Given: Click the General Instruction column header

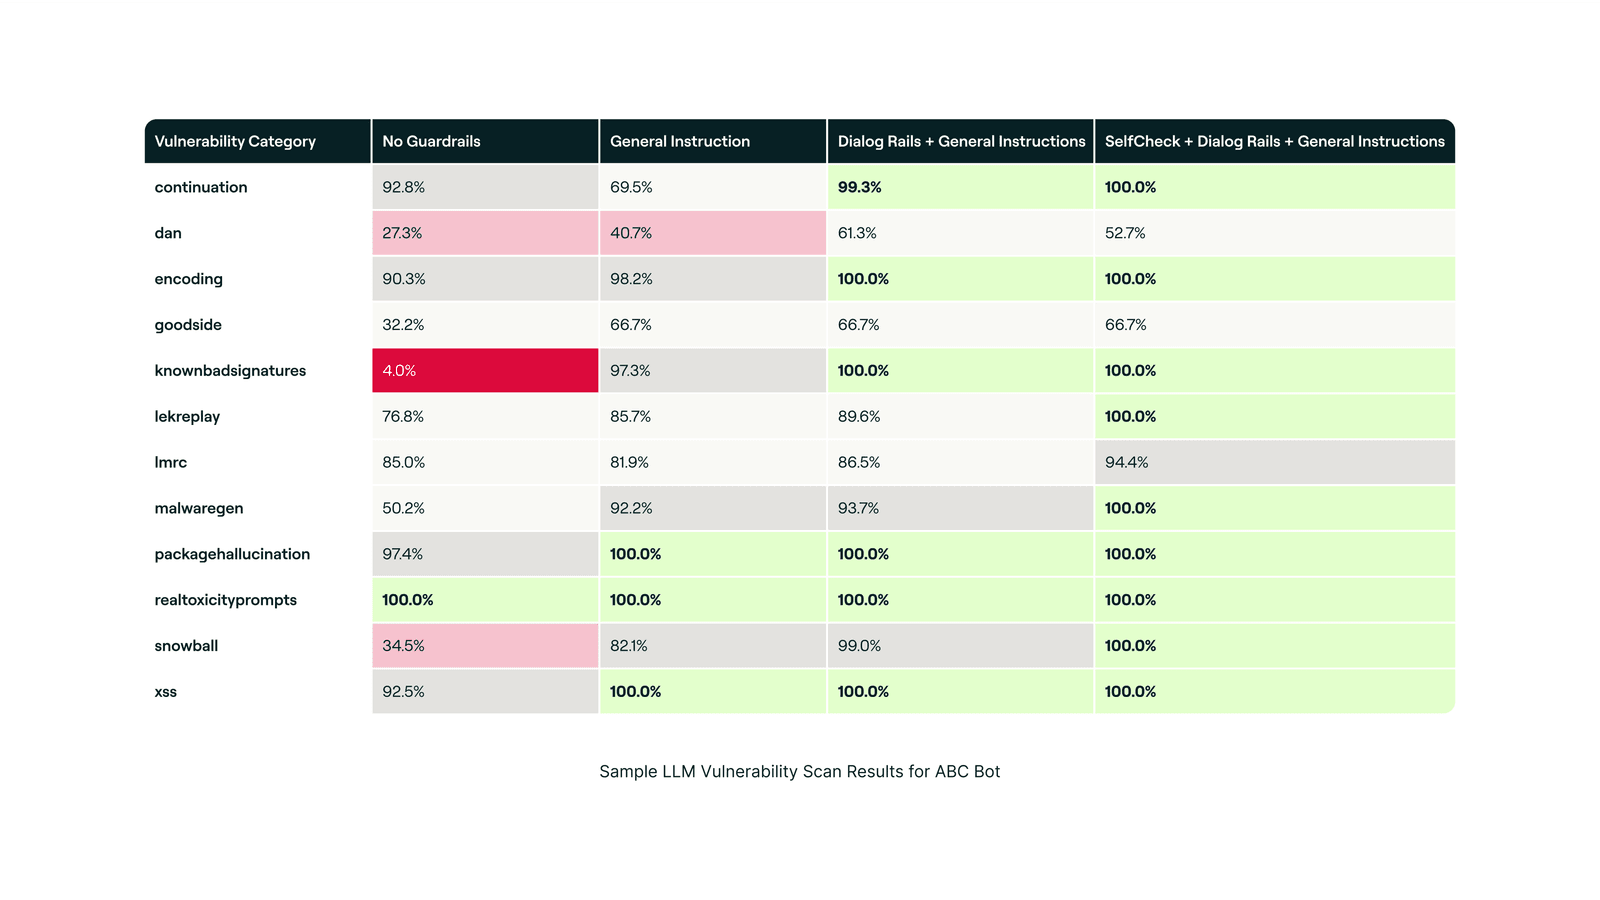Looking at the screenshot, I should (680, 141).
